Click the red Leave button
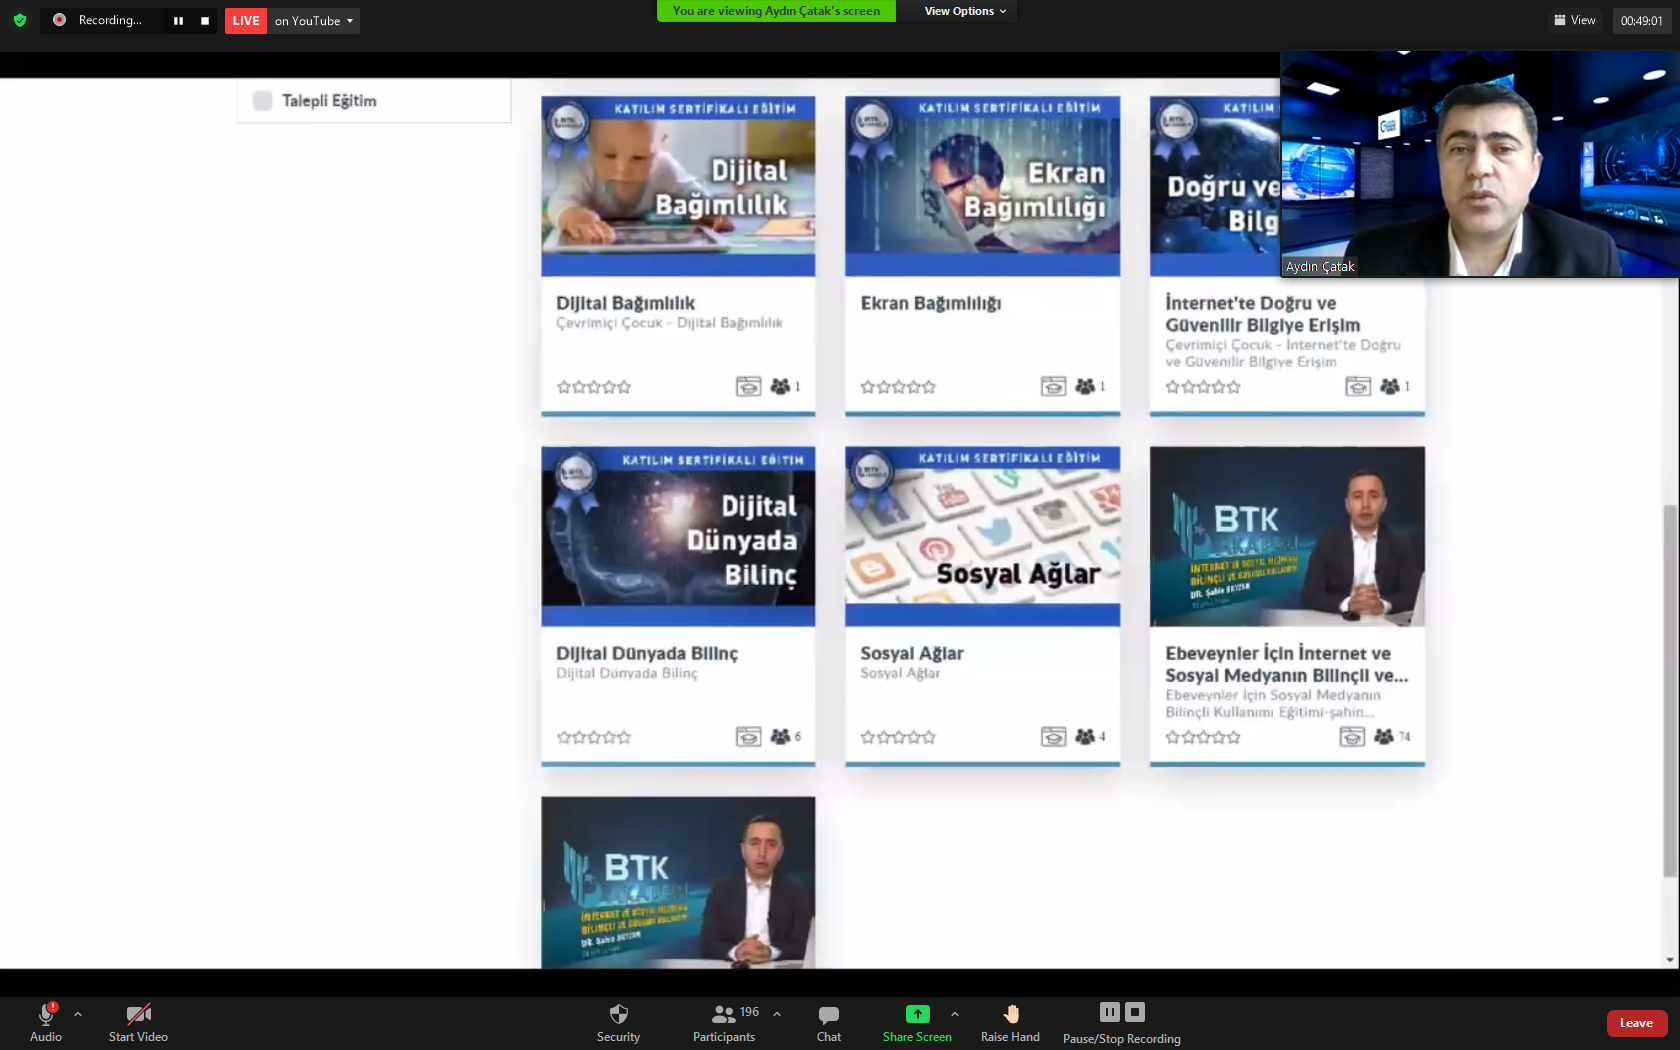Screen dimensions: 1680x1050 [1636, 1023]
